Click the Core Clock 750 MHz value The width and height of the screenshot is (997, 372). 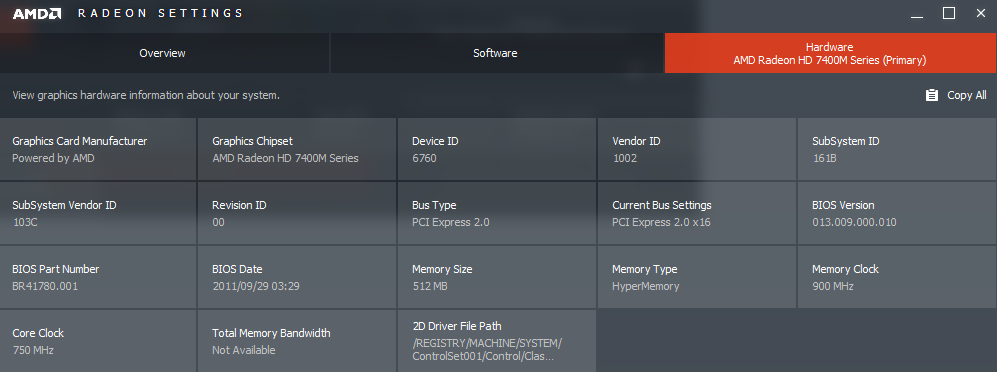point(33,350)
